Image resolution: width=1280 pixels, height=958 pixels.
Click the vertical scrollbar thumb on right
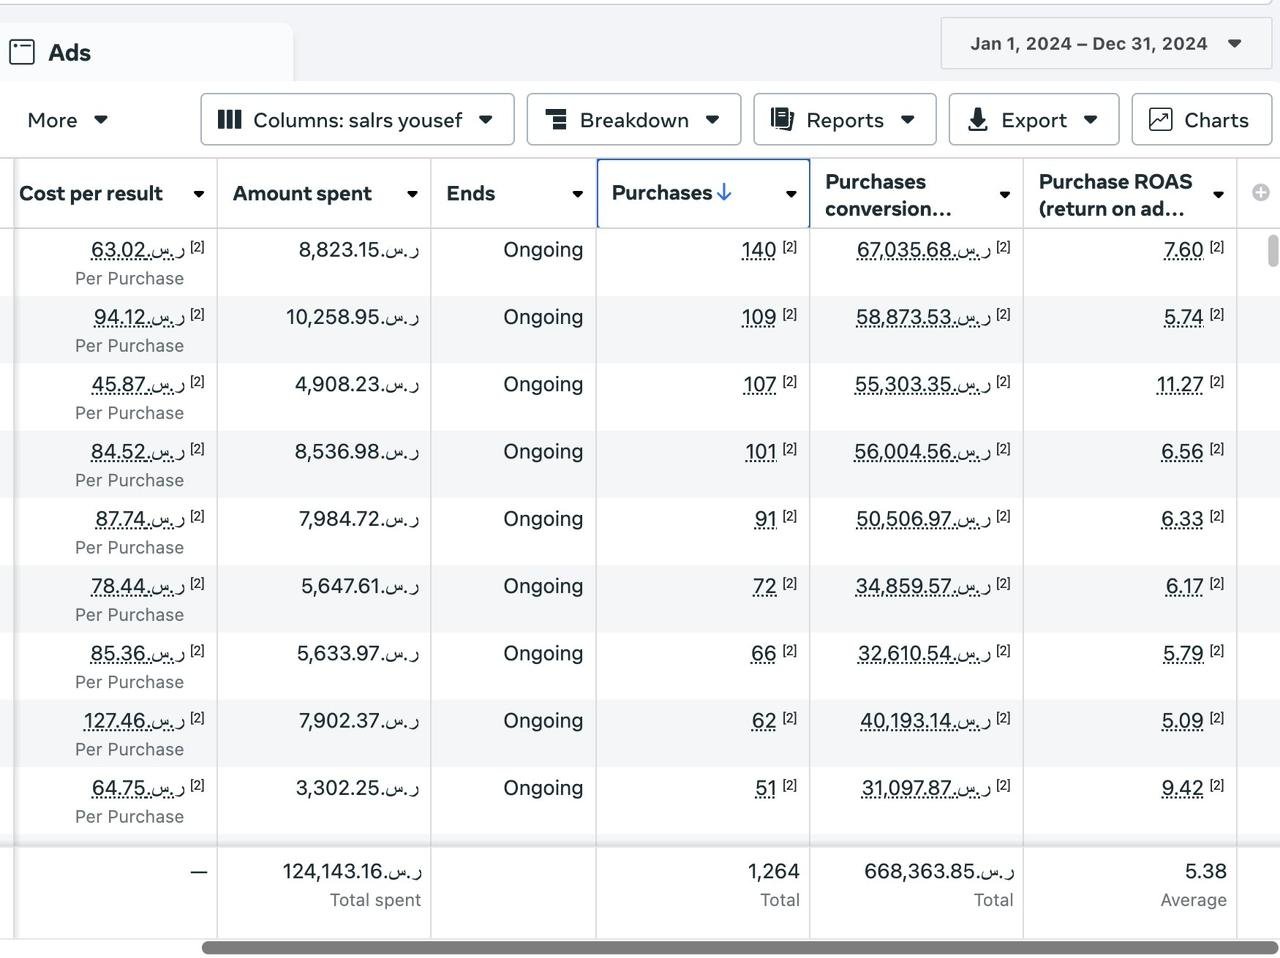pyautogui.click(x=1272, y=250)
